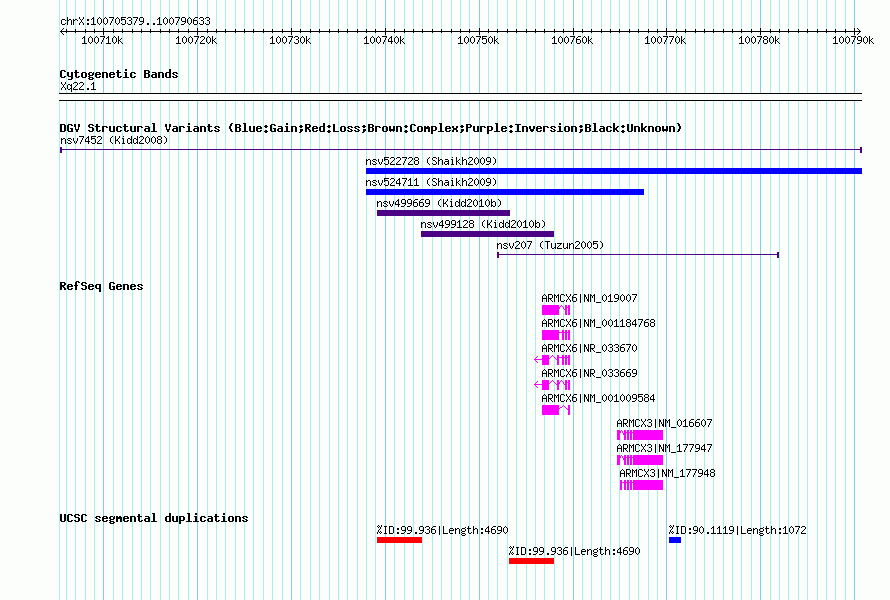This screenshot has width=890, height=600.
Task: Click the 100780k ruler position
Action: coord(759,40)
